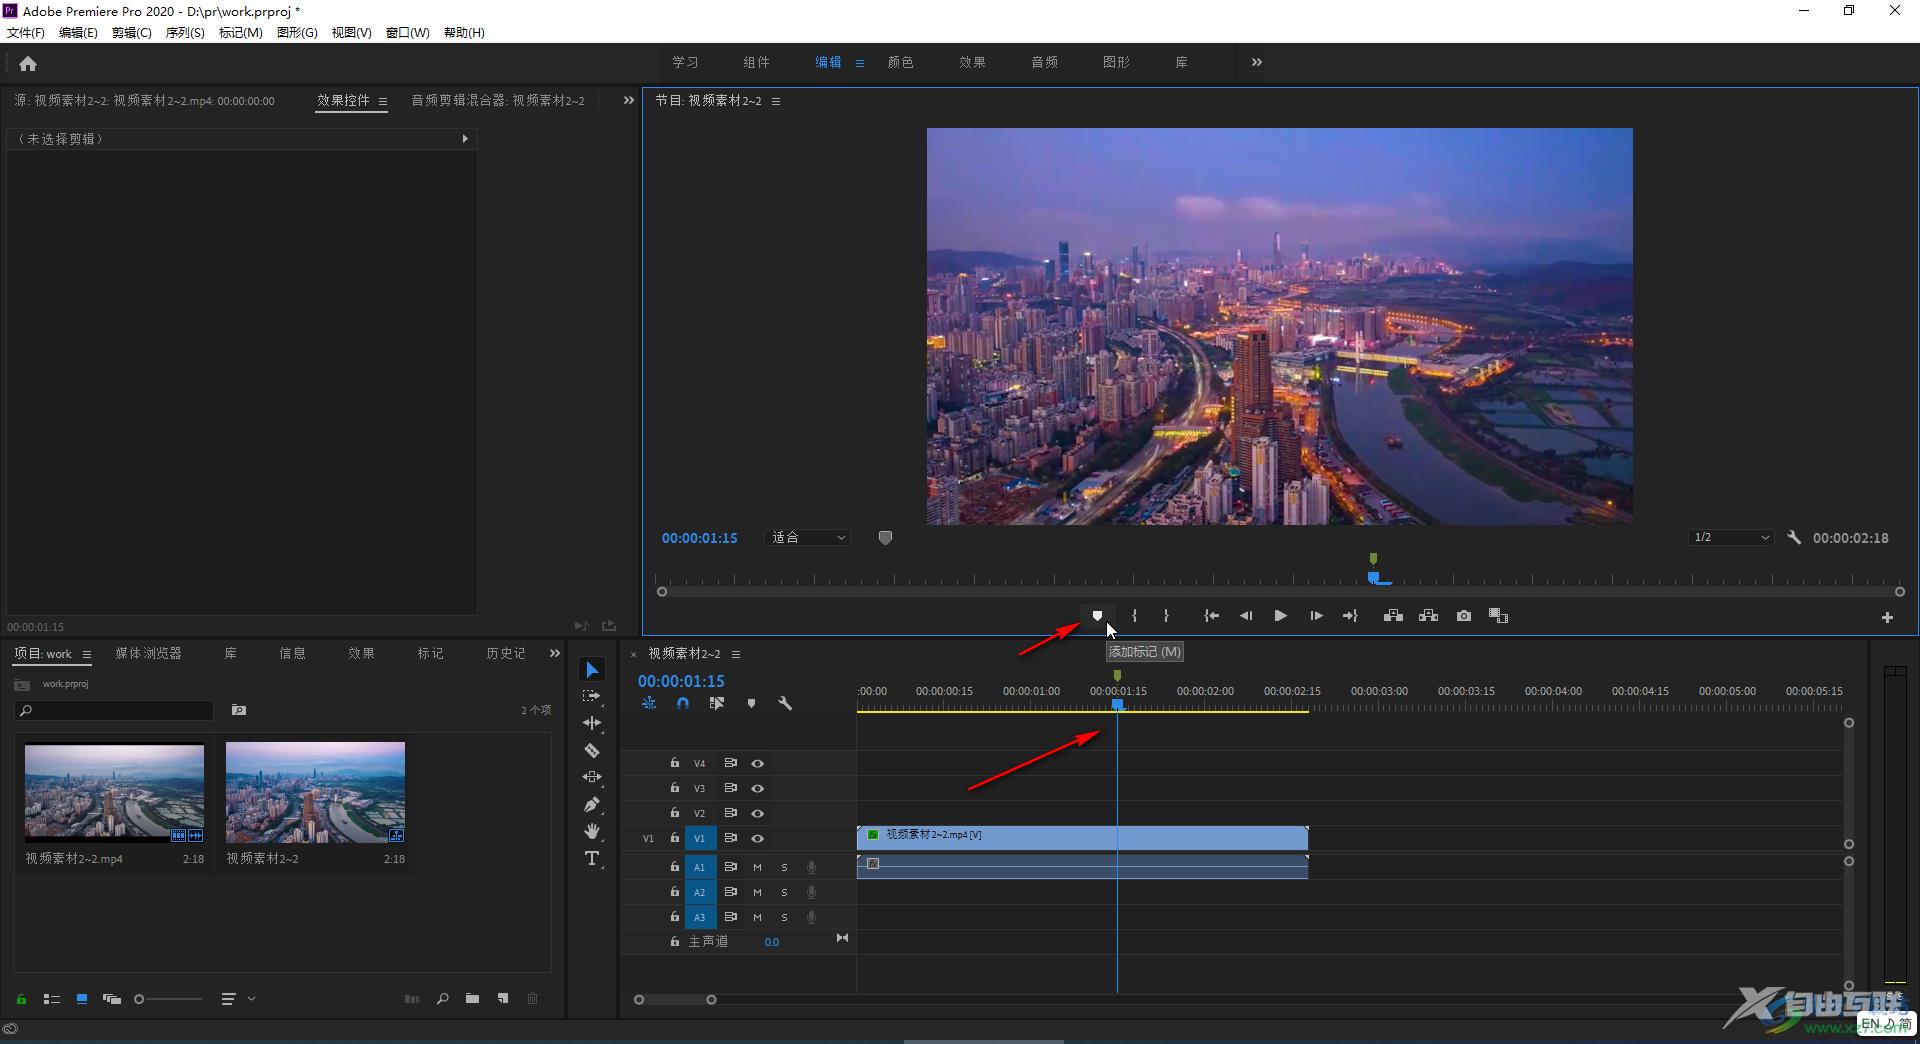Click find magnifier in project panel
1920x1044 pixels.
[x=442, y=999]
